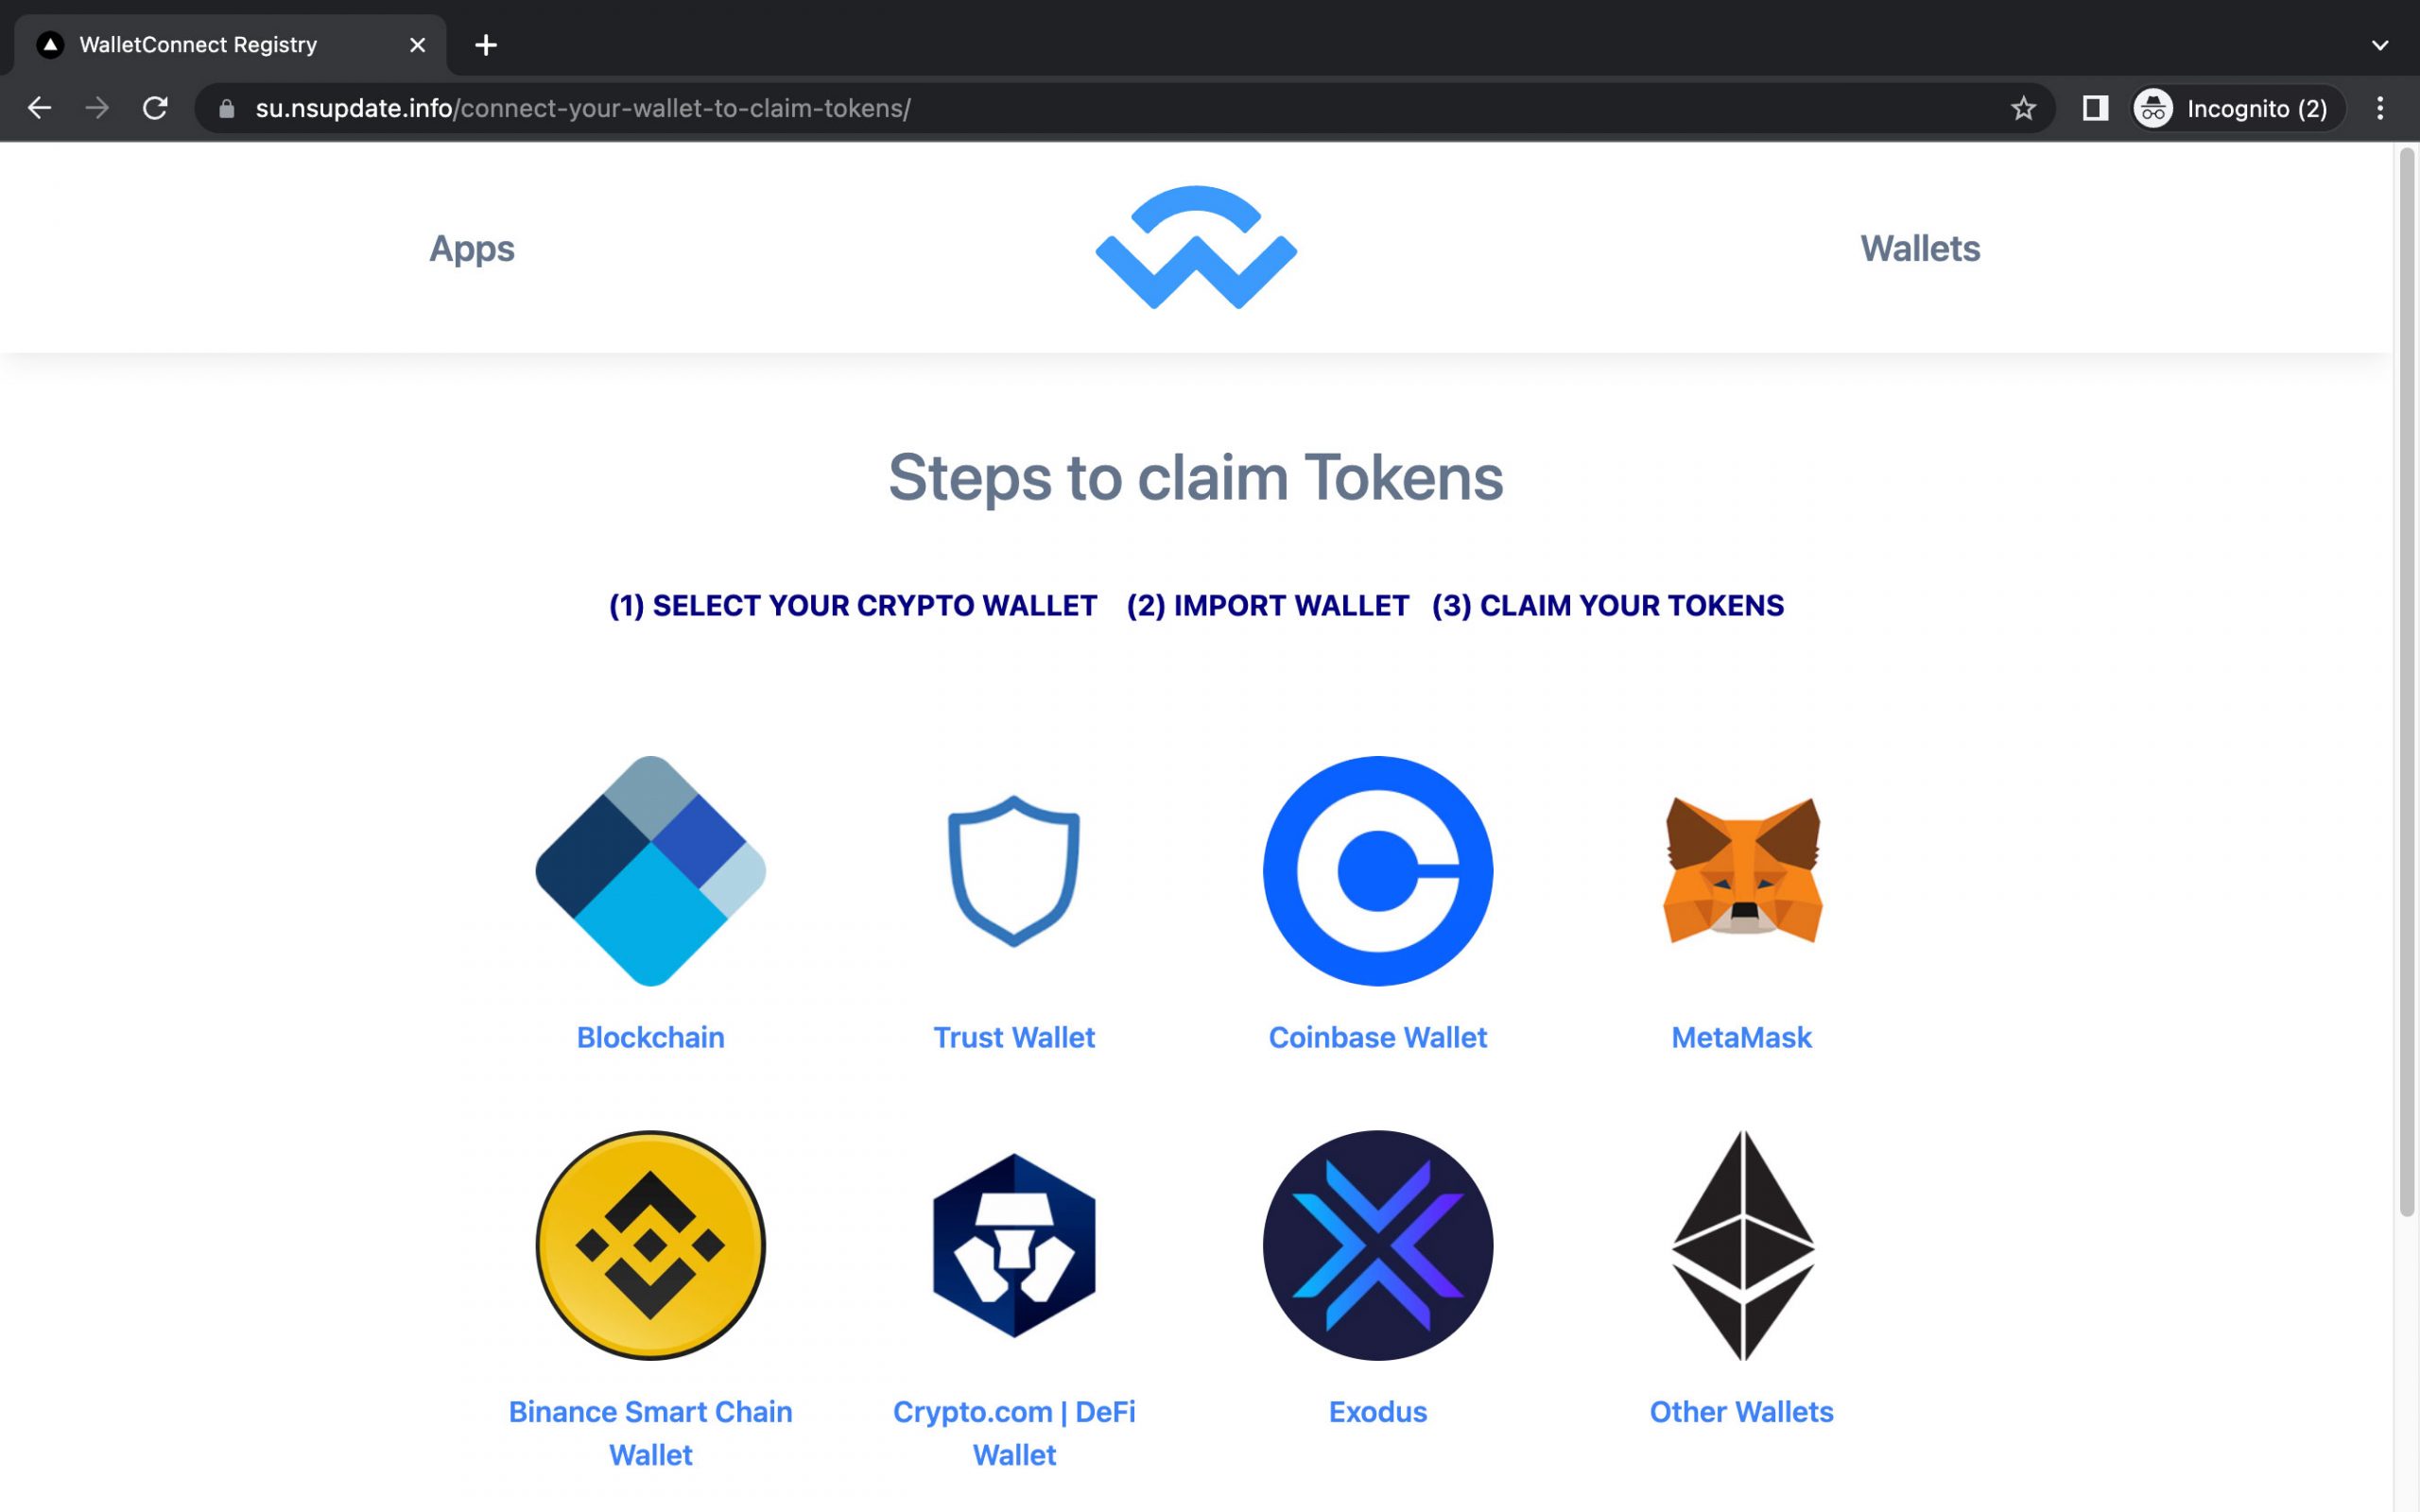Select the Binance Smart Chain Wallet icon
The width and height of the screenshot is (2420, 1512).
649,1244
